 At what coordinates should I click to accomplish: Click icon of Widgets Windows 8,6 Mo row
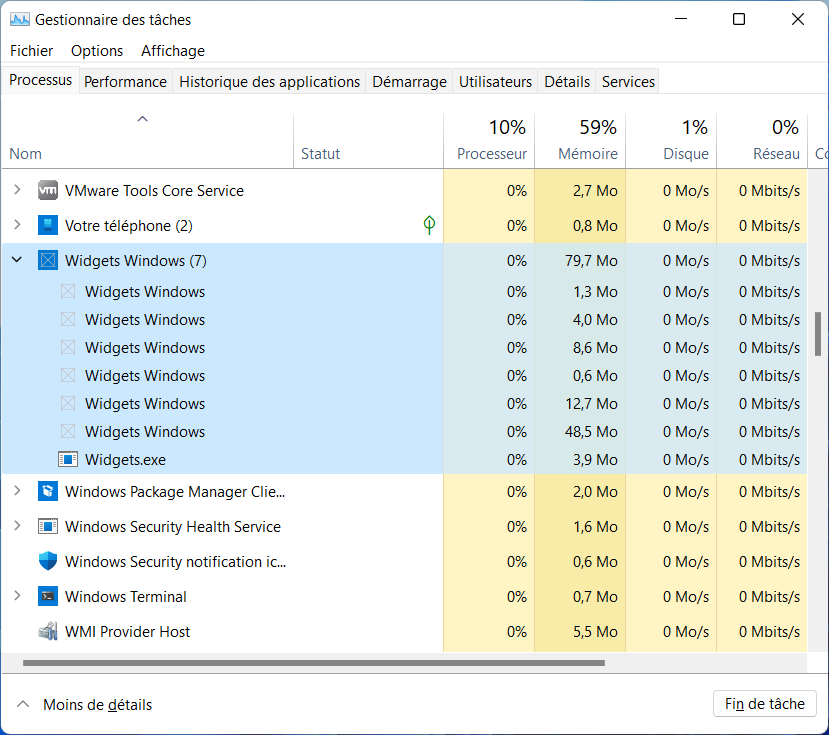click(x=68, y=347)
